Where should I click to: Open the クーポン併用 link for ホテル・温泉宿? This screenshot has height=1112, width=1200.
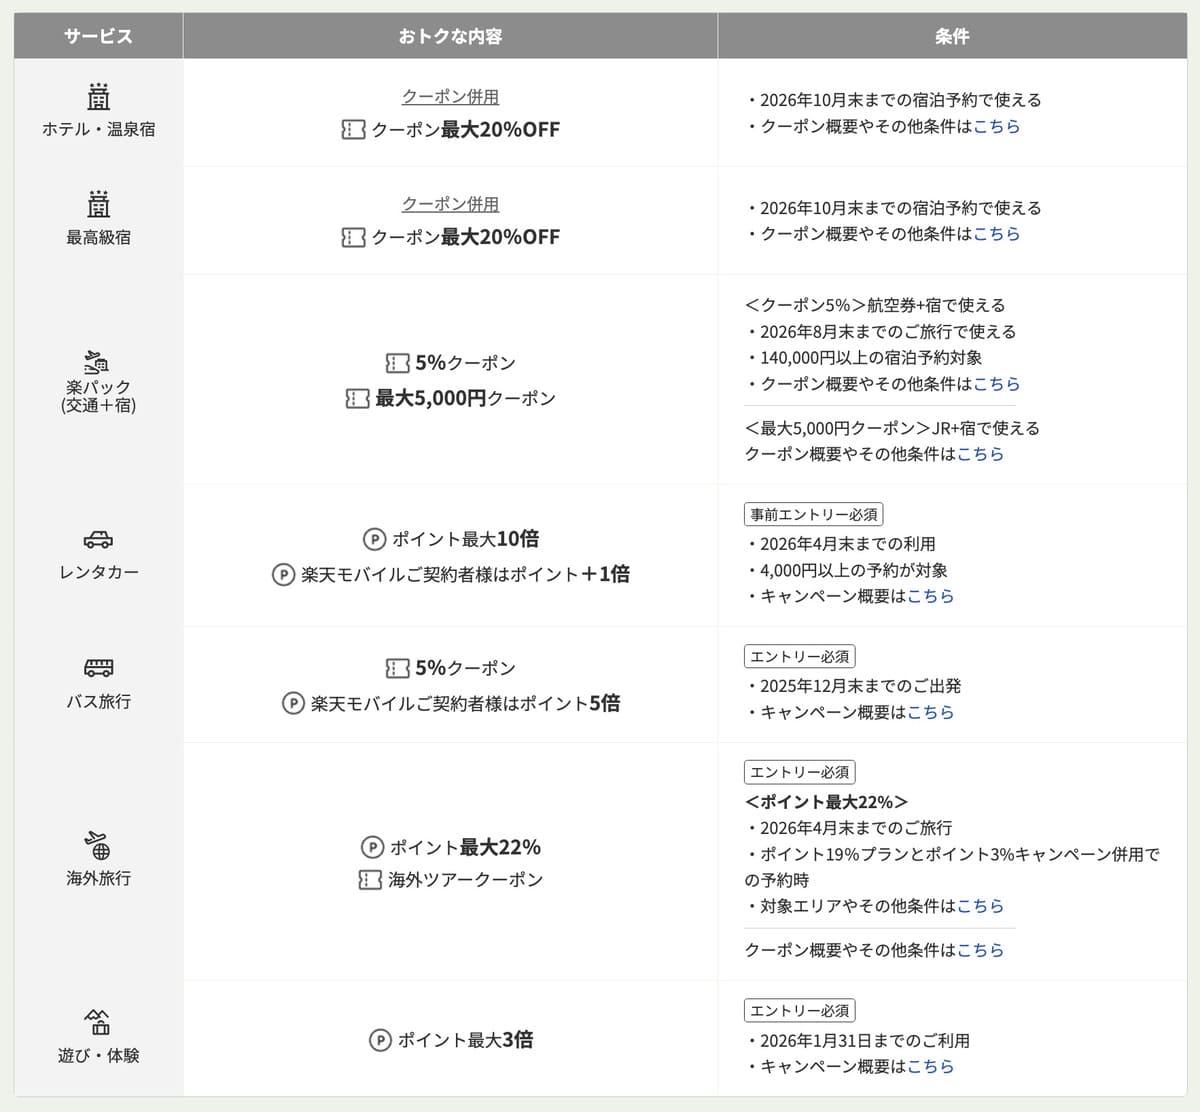452,96
